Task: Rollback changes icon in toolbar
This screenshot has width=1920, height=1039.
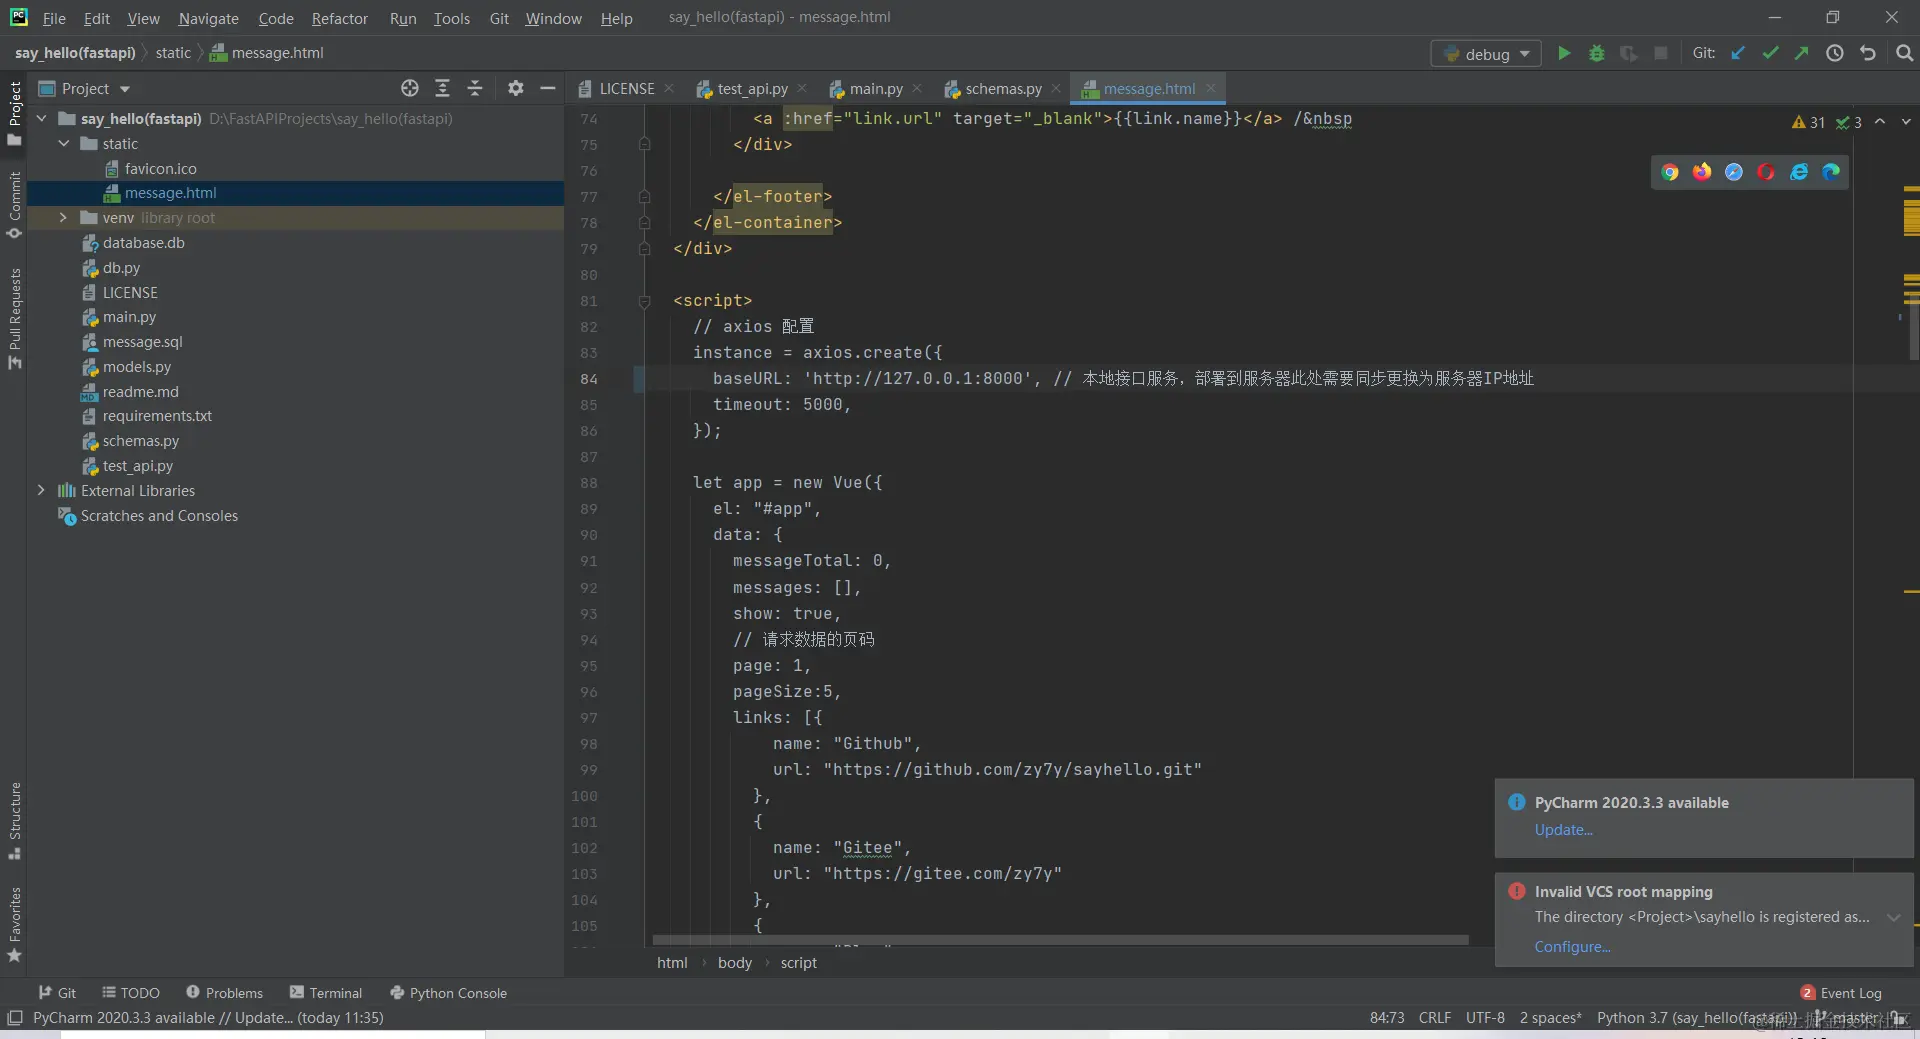Action: coord(1867,53)
